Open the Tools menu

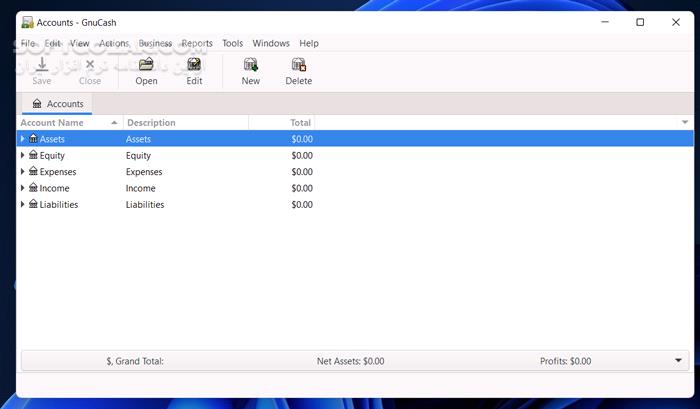(232, 44)
